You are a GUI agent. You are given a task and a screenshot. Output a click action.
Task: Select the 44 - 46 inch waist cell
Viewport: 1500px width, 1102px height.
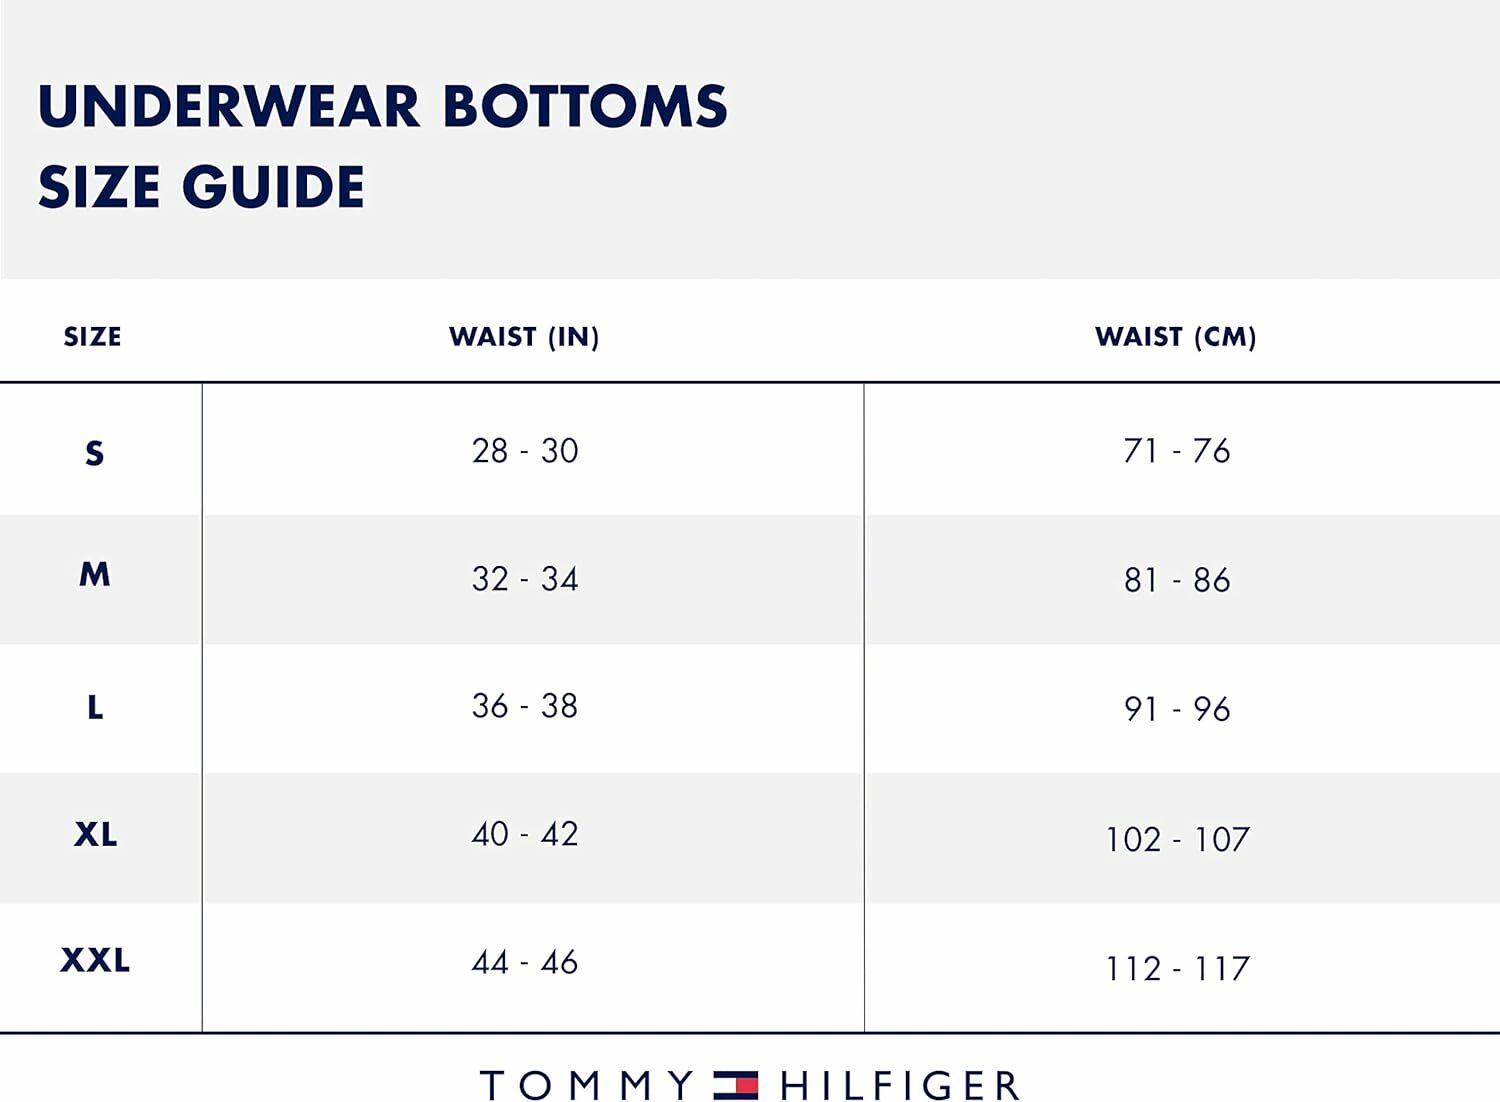pyautogui.click(x=525, y=962)
